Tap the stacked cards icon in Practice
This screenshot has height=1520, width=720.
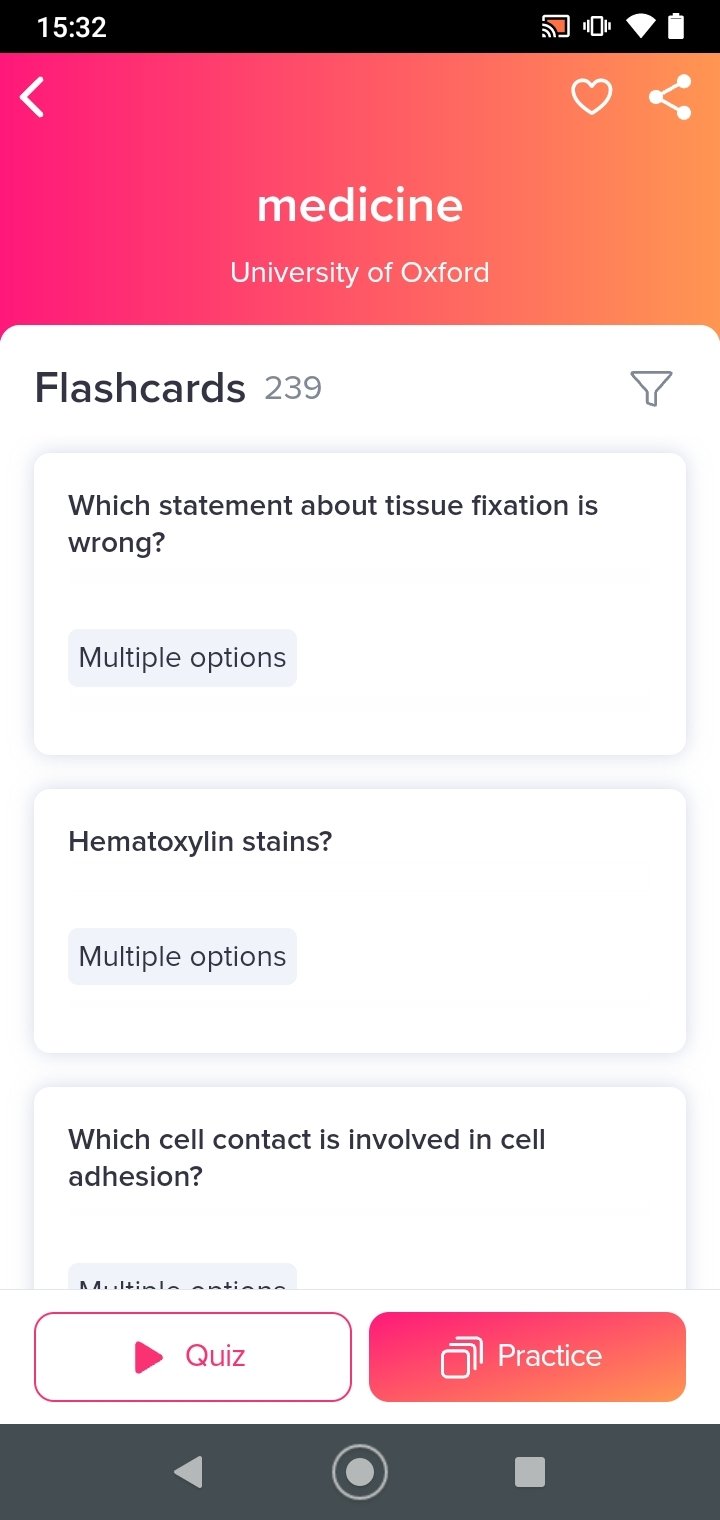click(462, 1357)
